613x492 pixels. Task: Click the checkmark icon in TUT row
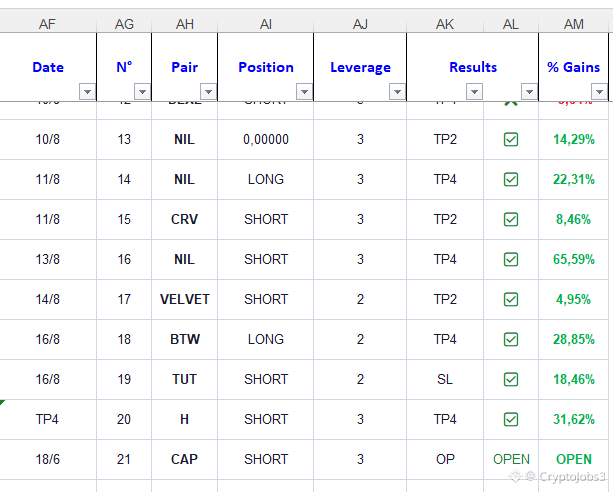[511, 379]
